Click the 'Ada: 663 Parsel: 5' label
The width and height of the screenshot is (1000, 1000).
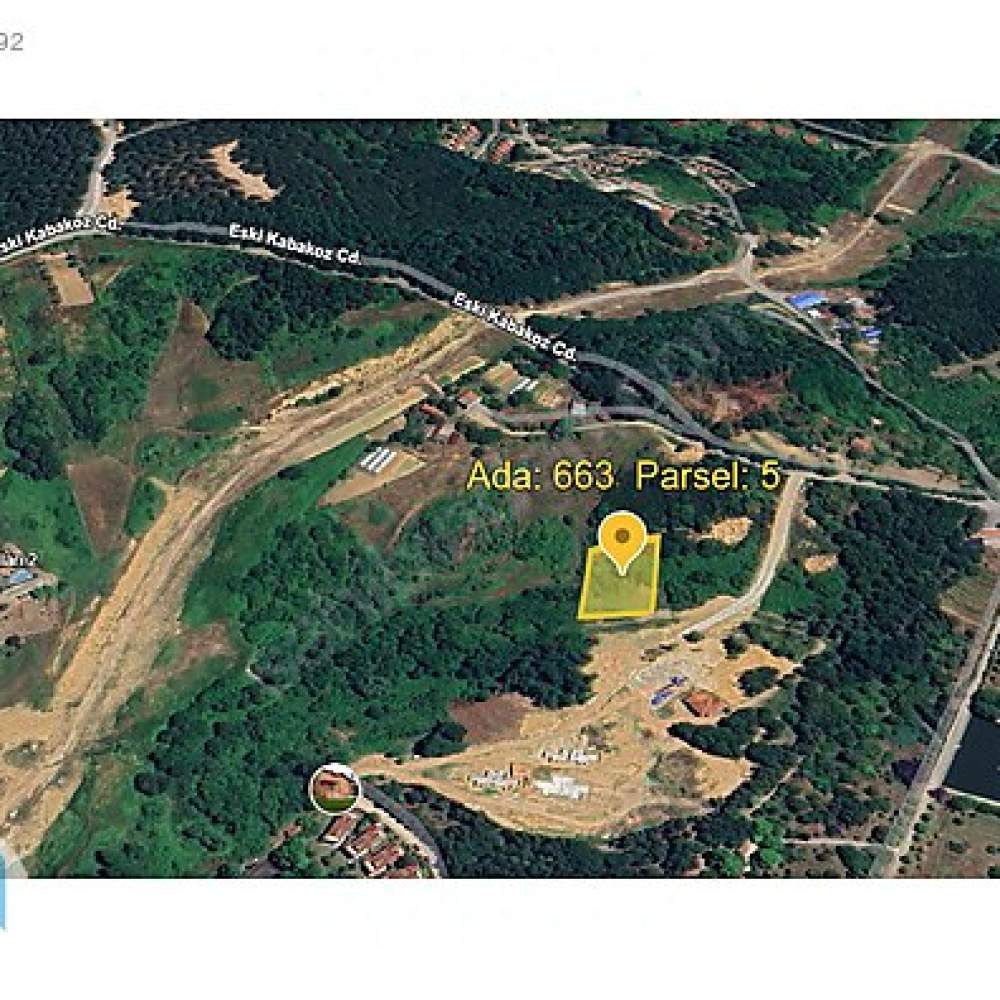(624, 475)
